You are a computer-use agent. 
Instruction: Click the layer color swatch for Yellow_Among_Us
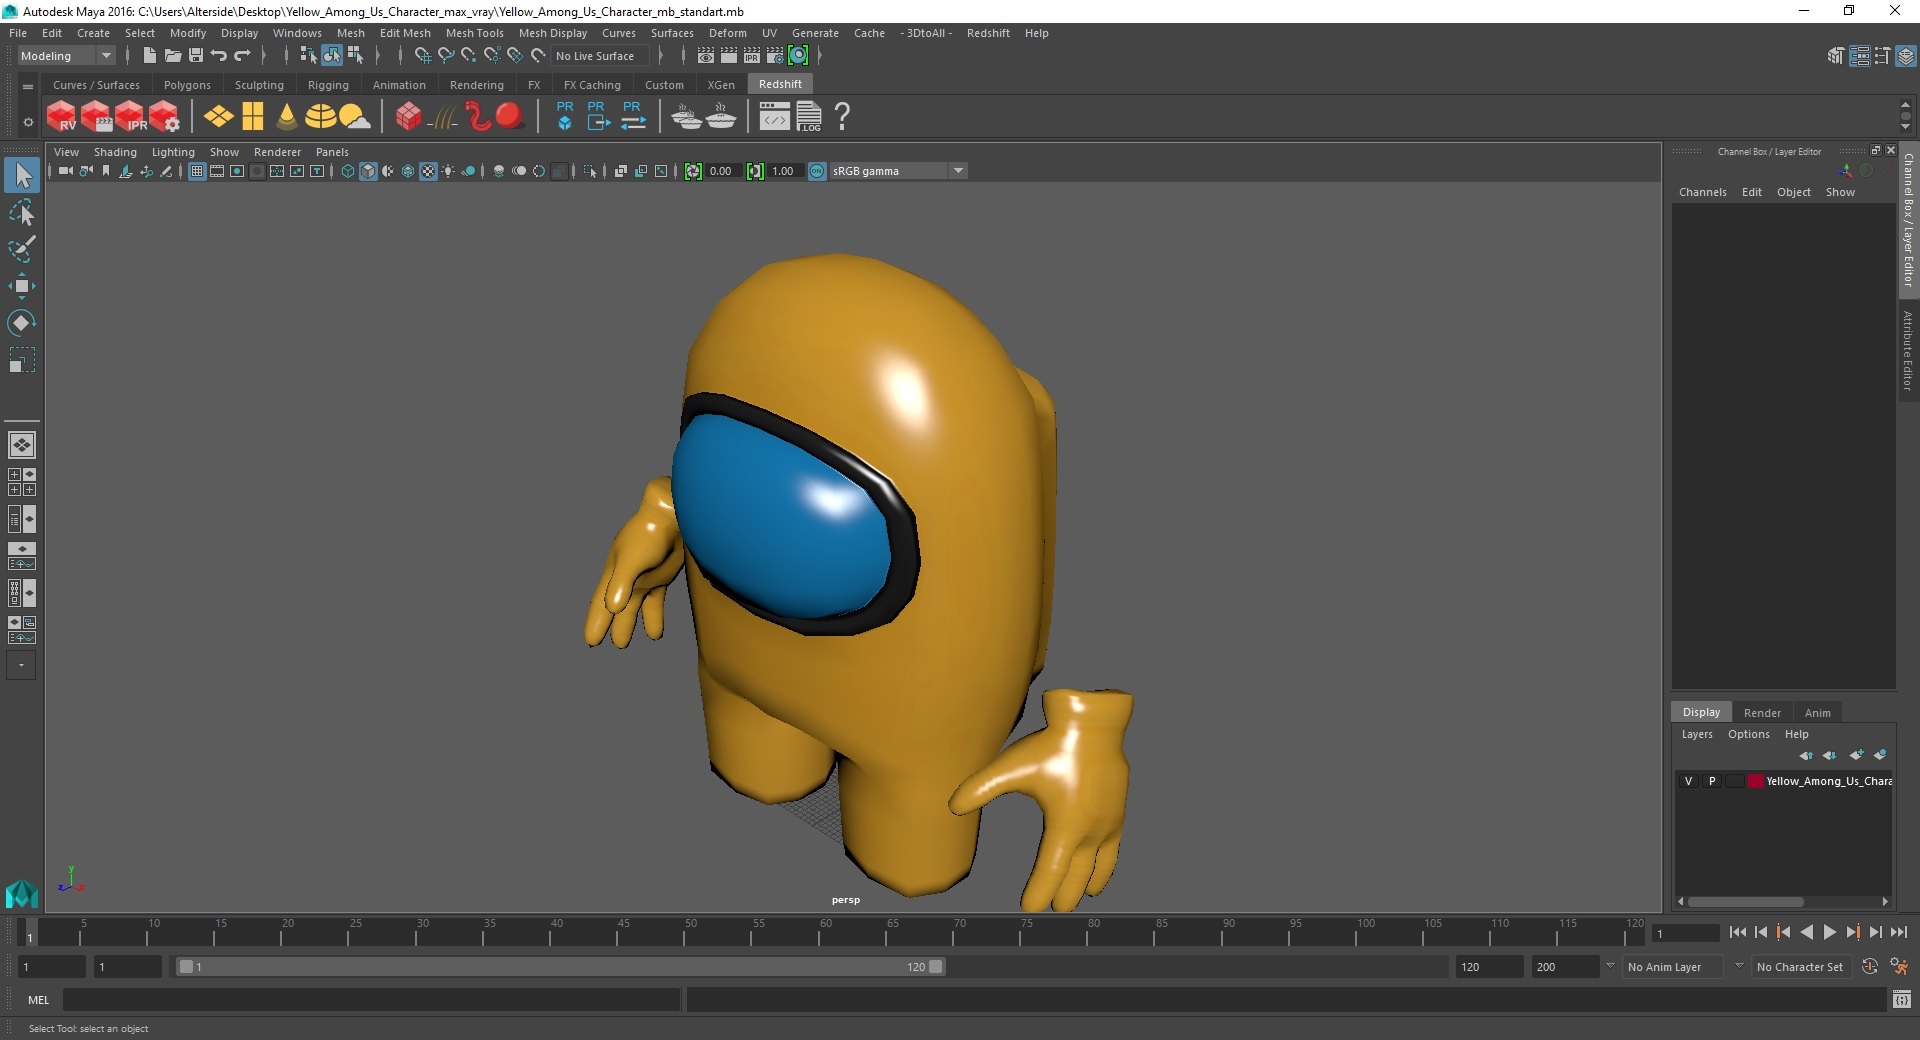(x=1755, y=781)
